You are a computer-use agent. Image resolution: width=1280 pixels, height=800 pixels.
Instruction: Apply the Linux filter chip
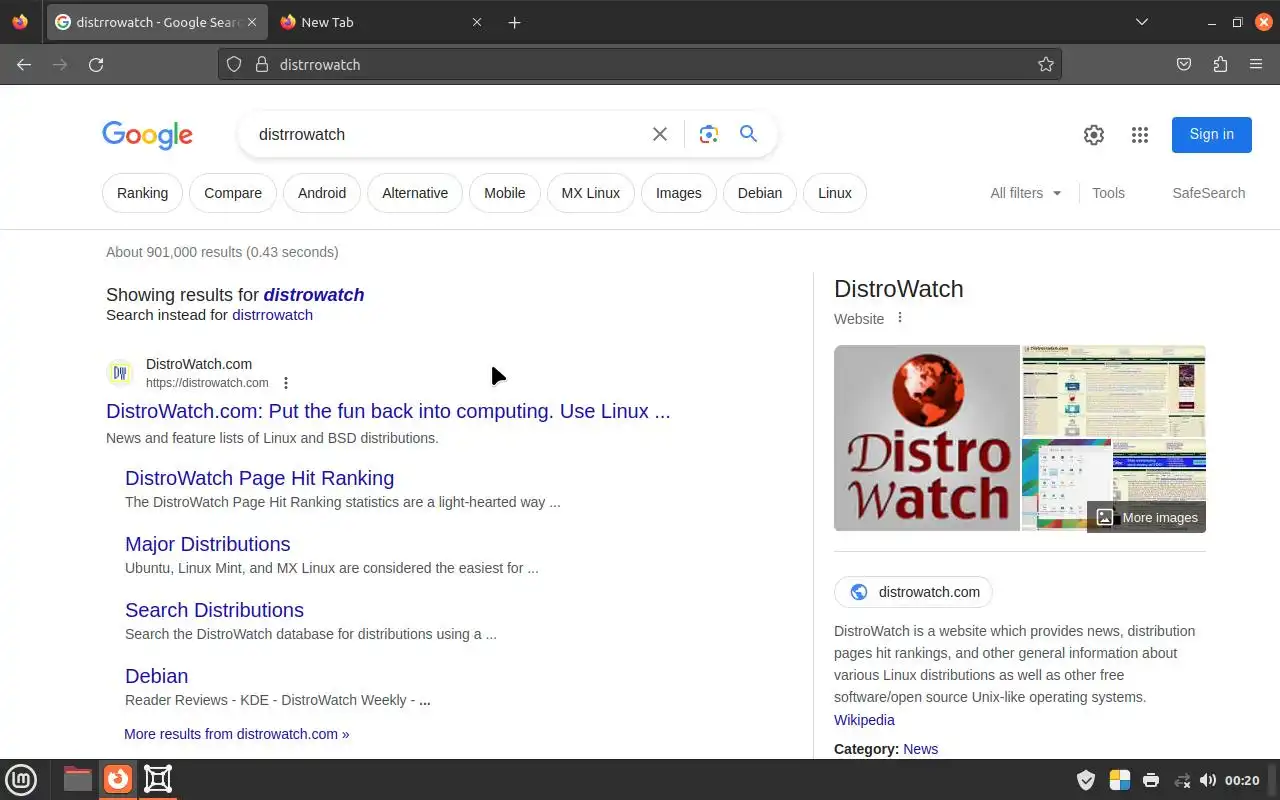tap(835, 193)
